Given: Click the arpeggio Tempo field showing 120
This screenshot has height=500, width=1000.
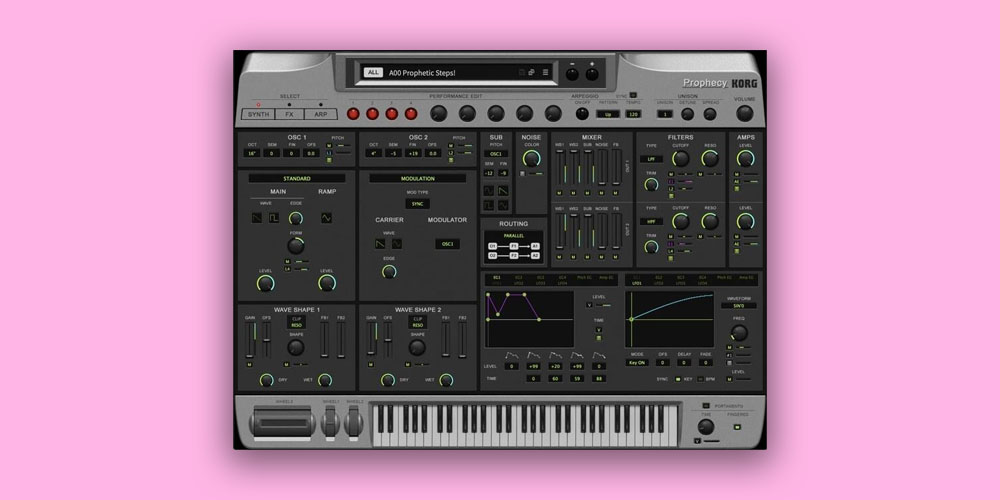Looking at the screenshot, I should click(x=633, y=114).
